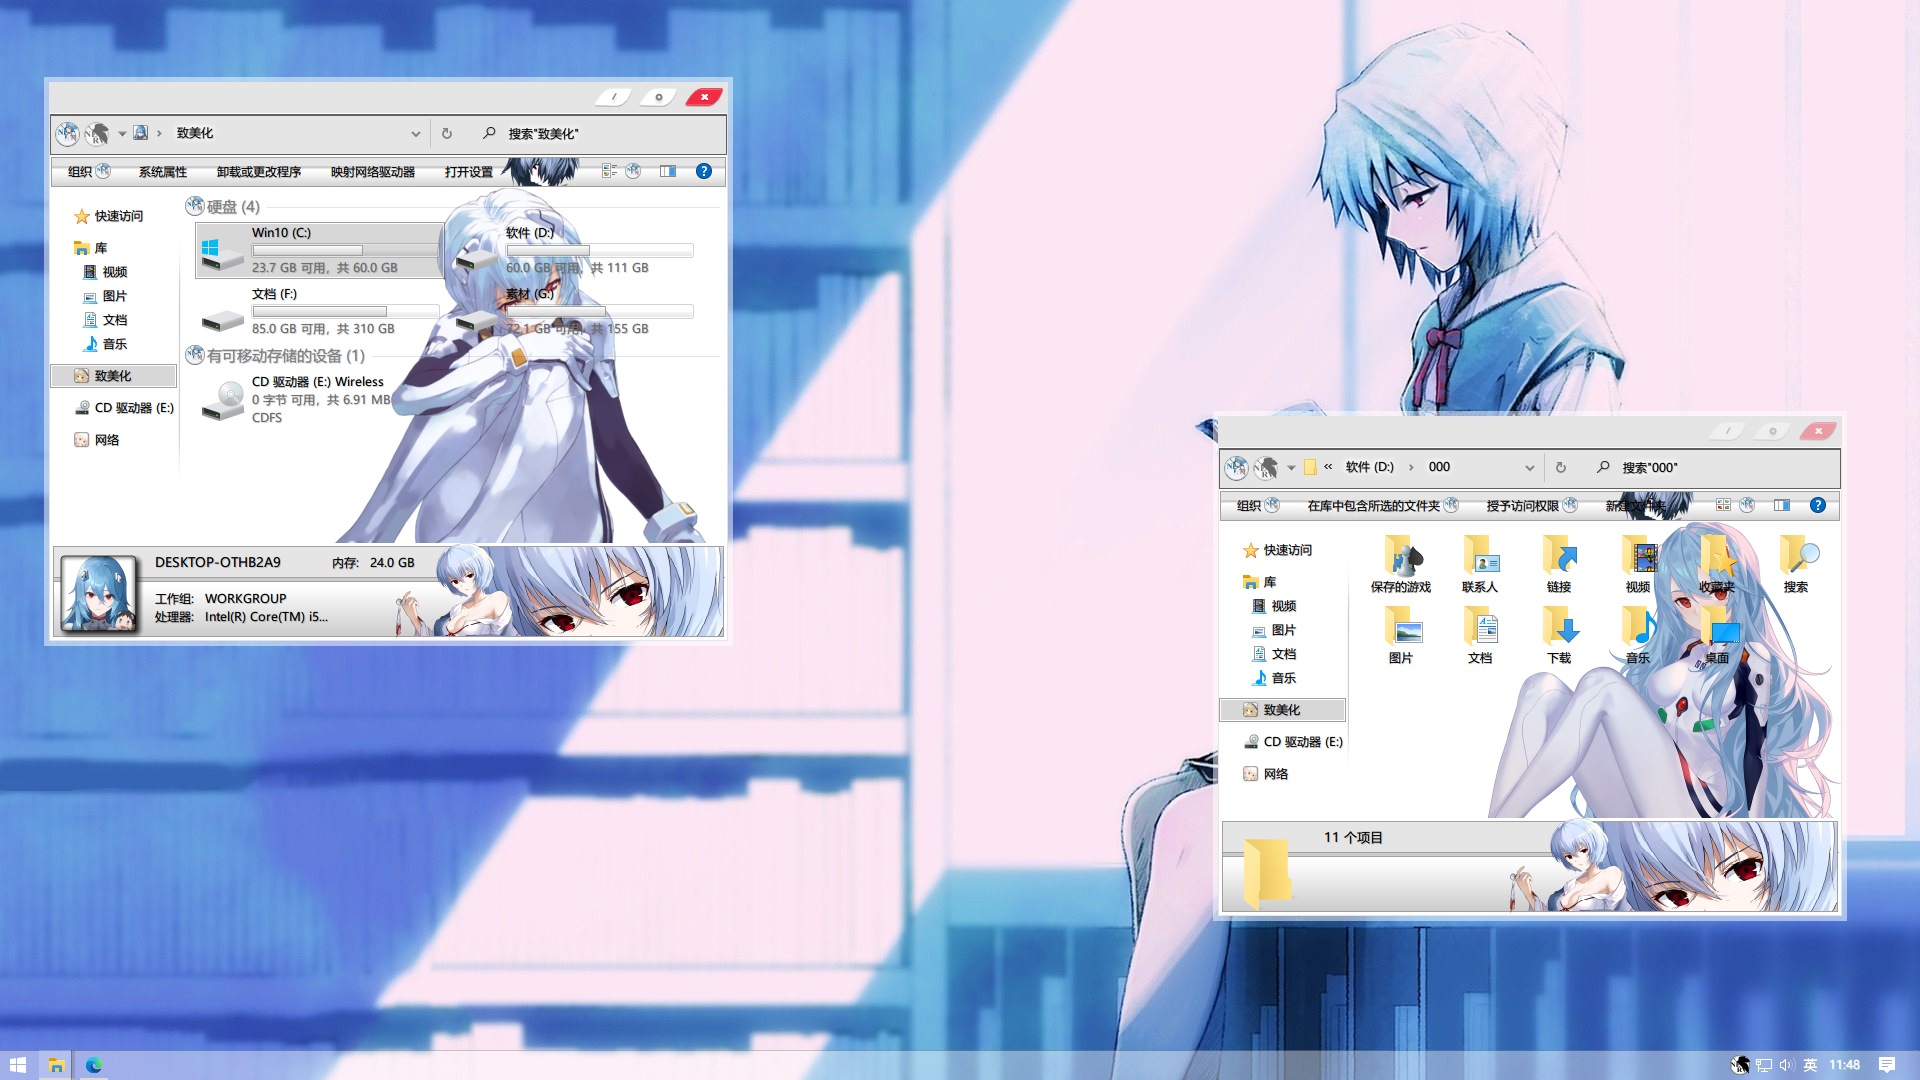Open the Windows Start menu
The width and height of the screenshot is (1920, 1080).
click(18, 1065)
